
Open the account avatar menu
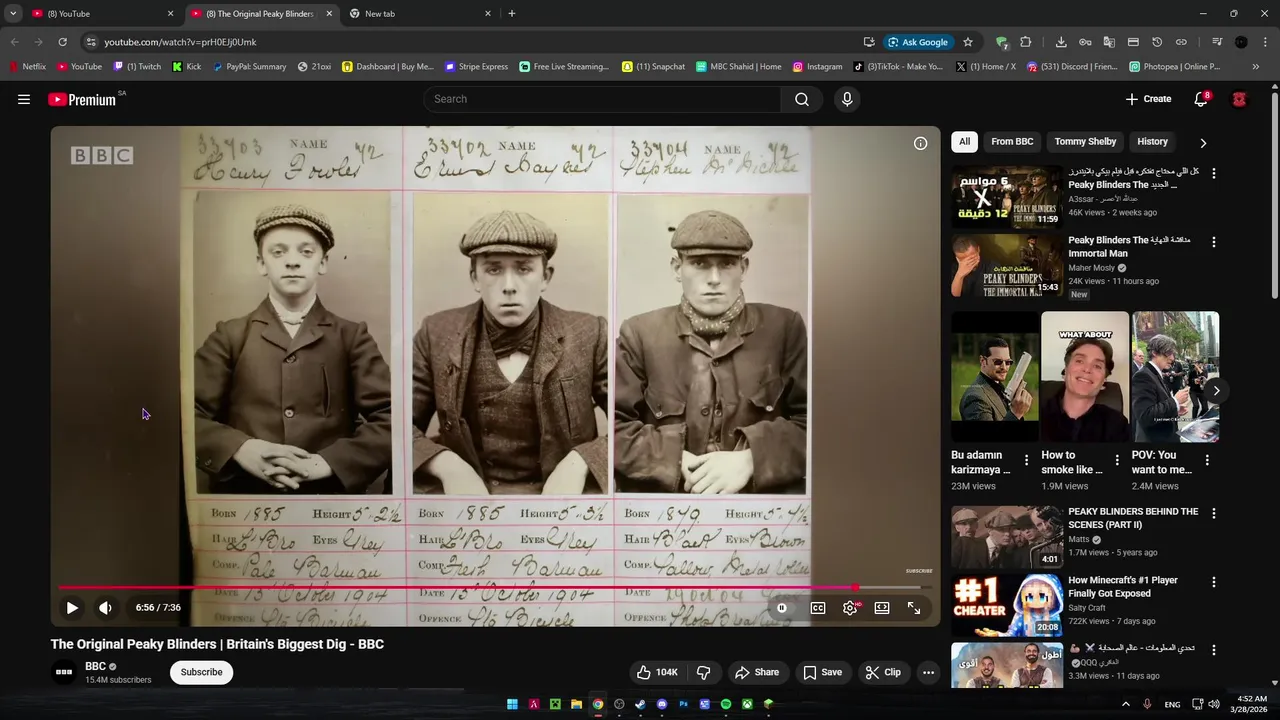point(1239,99)
